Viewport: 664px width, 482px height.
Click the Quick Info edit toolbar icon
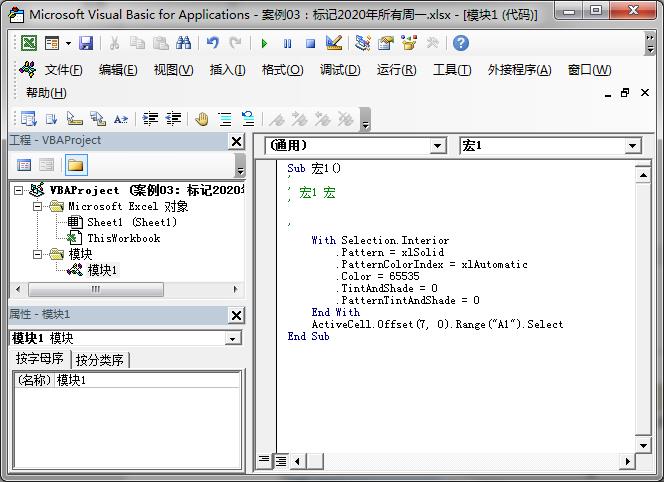click(75, 119)
